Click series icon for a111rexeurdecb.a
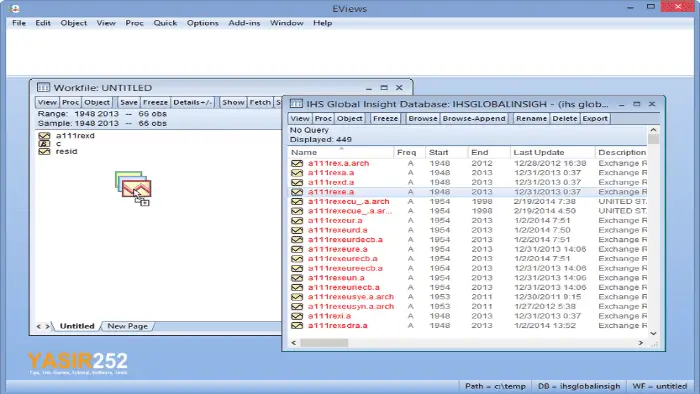This screenshot has width=700, height=394. pos(297,240)
